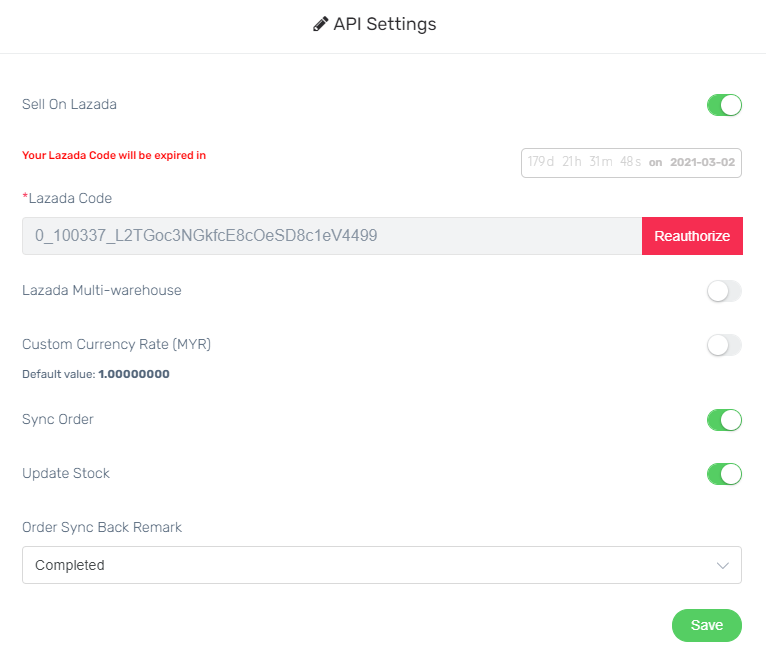
Task: Turn on Custom Currency Rate (MYR) toggle
Action: tap(724, 345)
